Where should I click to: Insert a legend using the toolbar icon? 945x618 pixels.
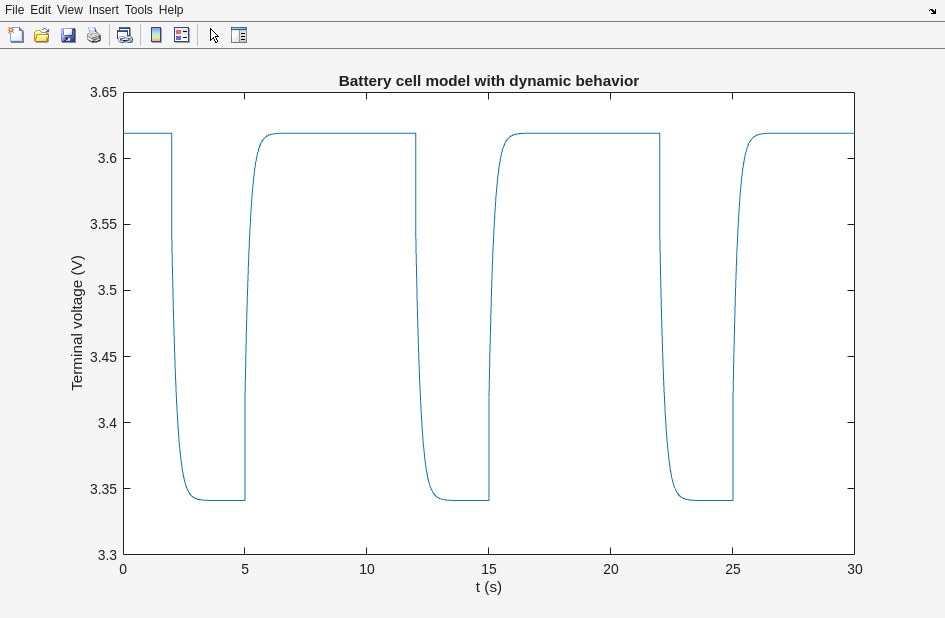pos(181,35)
